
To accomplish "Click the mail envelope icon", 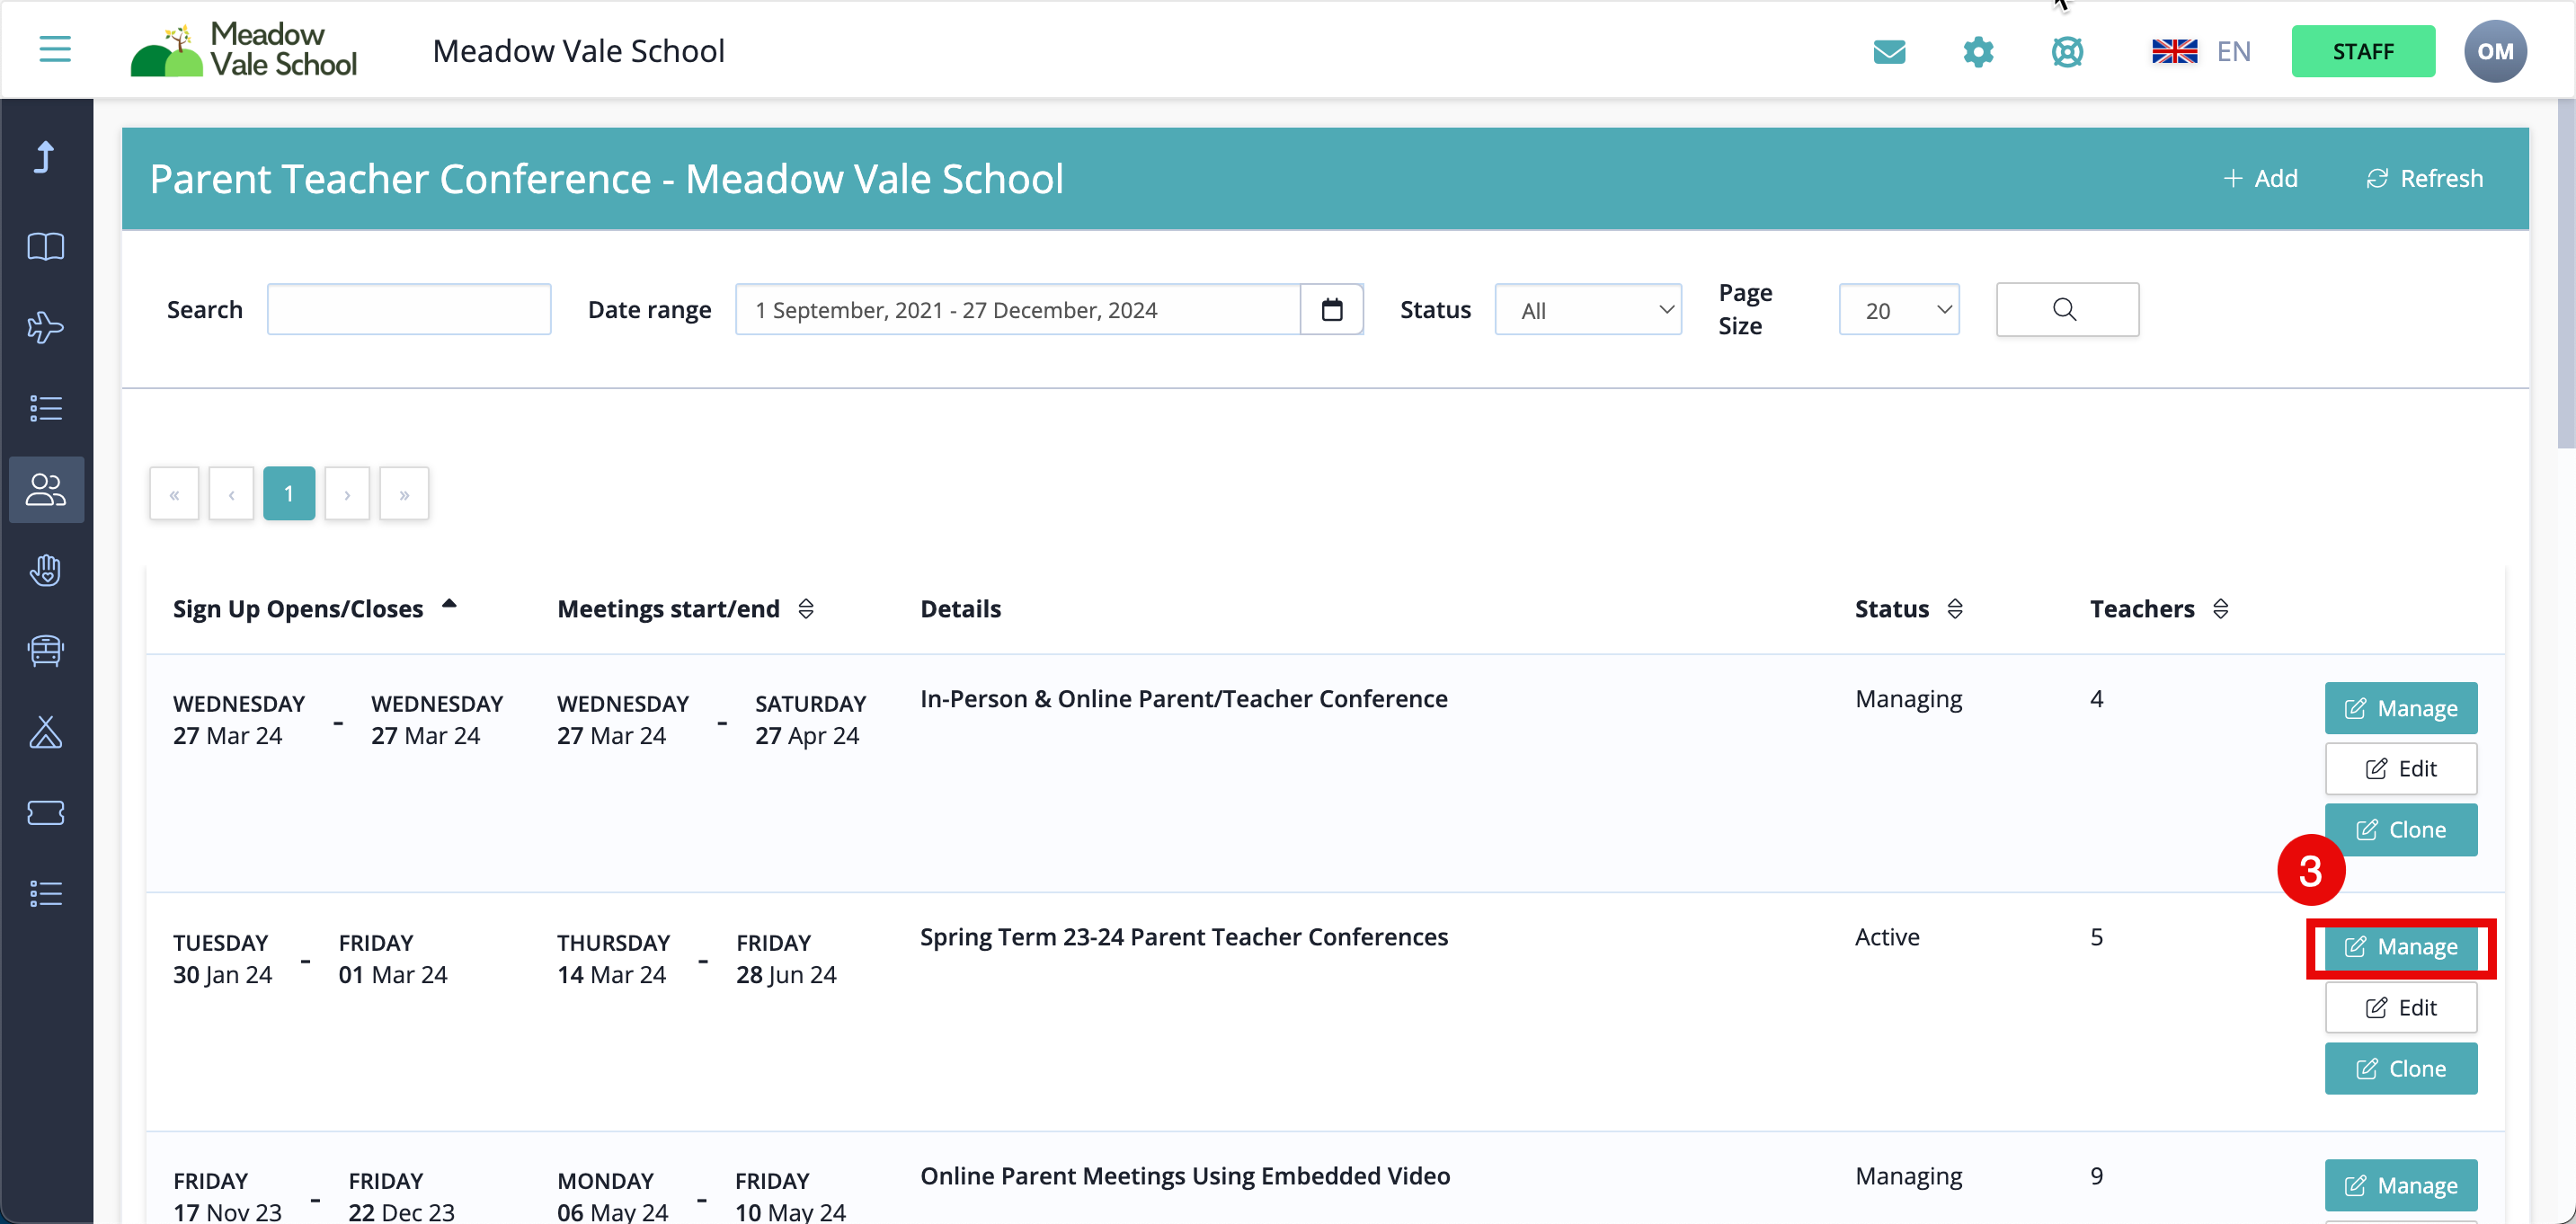I will click(x=1888, y=51).
